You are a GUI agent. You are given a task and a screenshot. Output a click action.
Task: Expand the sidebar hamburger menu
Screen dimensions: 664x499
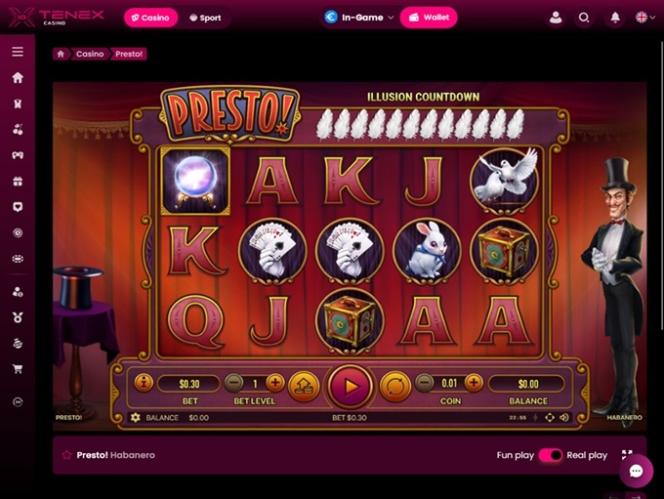17,52
